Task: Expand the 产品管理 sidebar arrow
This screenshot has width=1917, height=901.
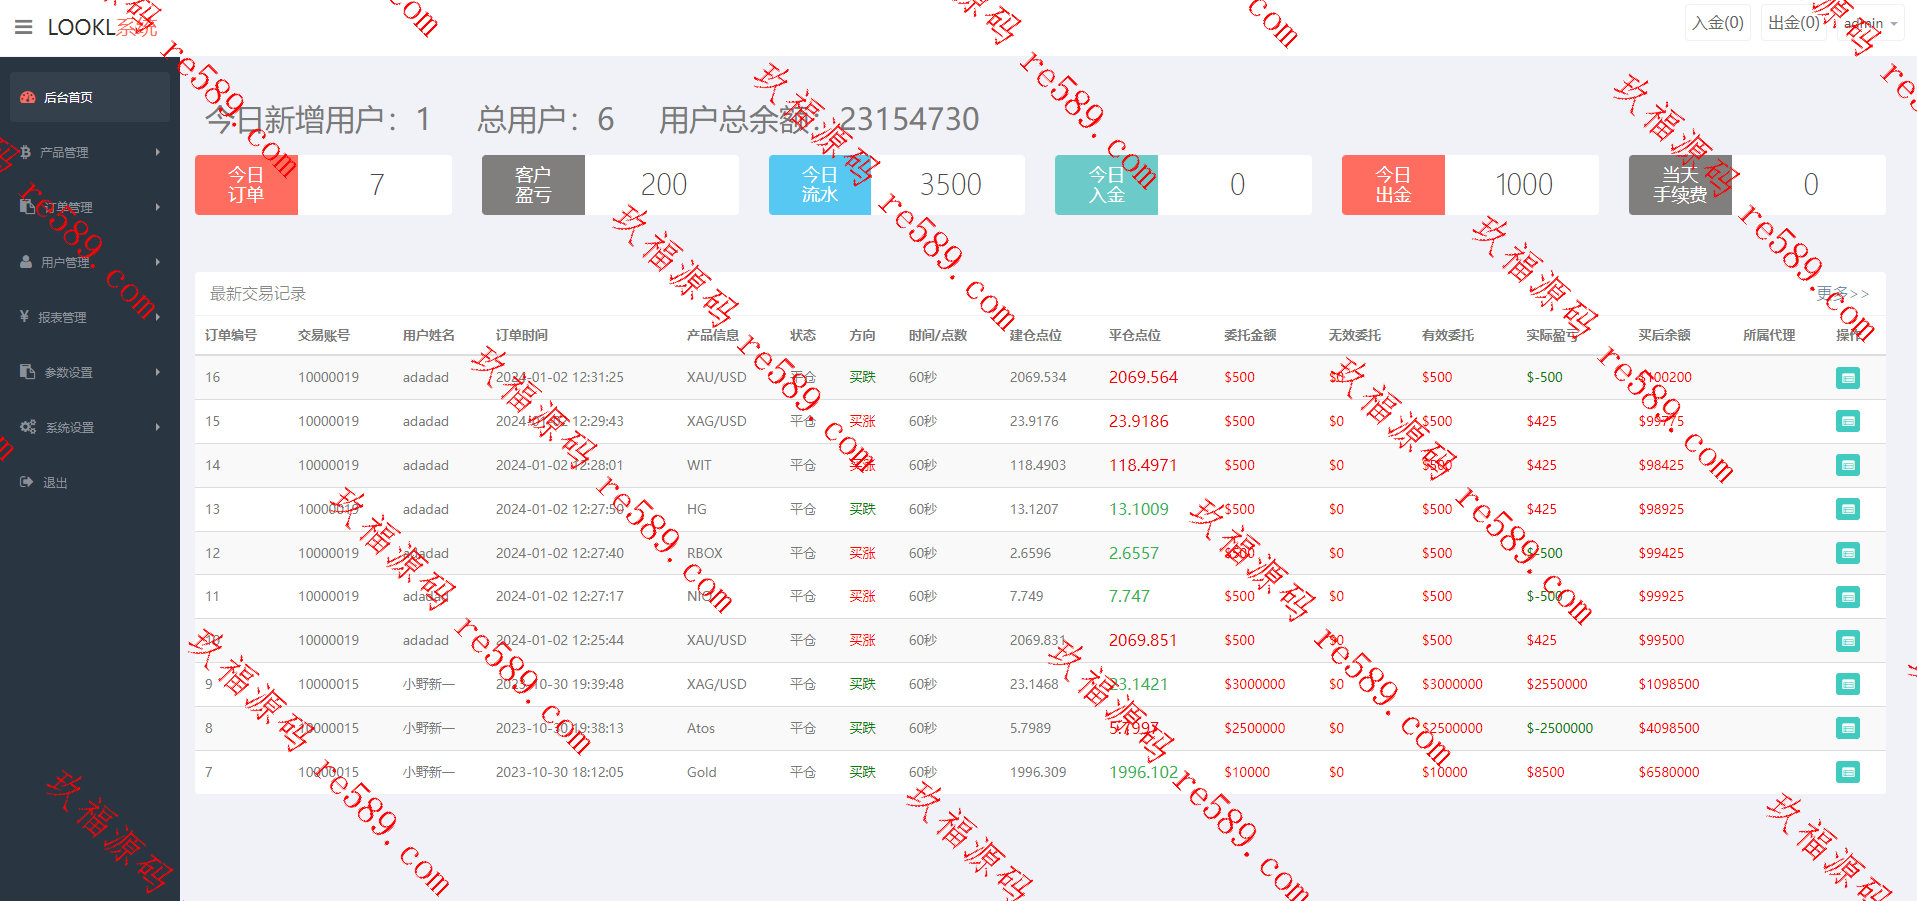Action: click(x=158, y=152)
